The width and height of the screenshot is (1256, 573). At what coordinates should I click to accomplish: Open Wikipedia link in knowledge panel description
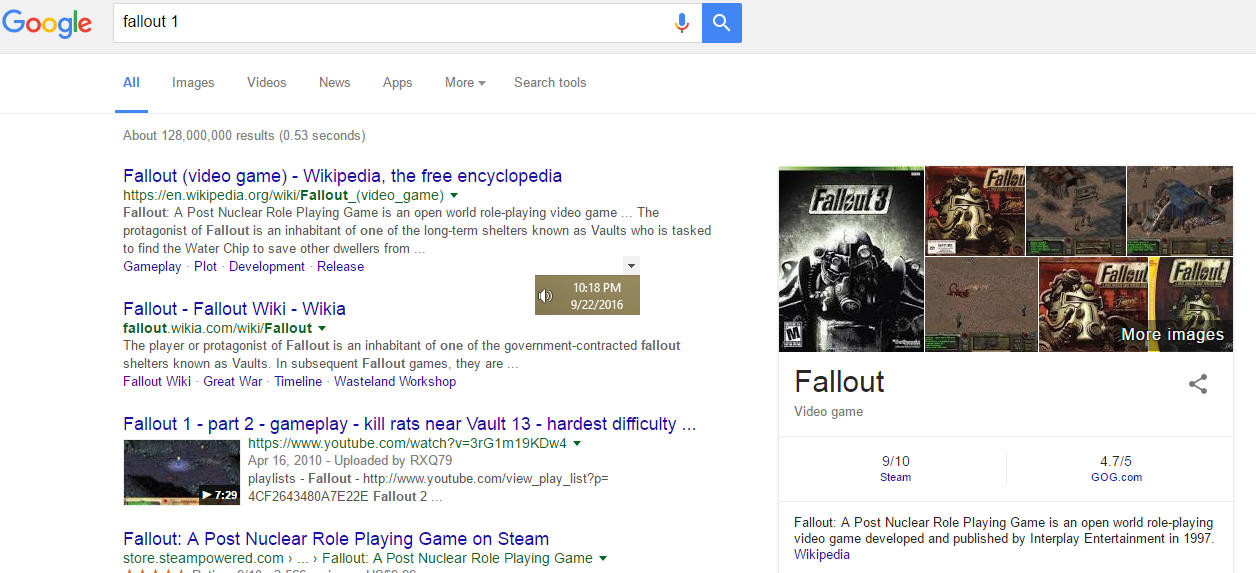(822, 555)
